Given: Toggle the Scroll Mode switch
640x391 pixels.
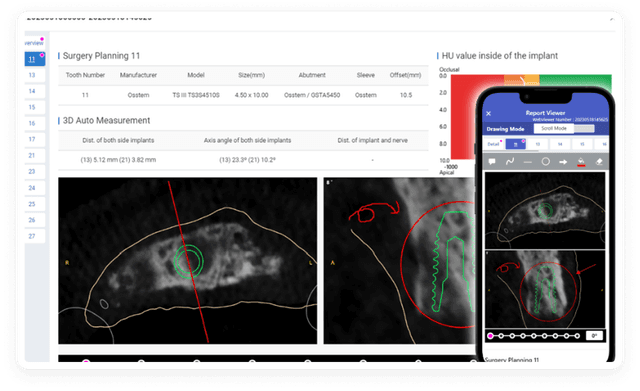Looking at the screenshot, I should (x=564, y=129).
